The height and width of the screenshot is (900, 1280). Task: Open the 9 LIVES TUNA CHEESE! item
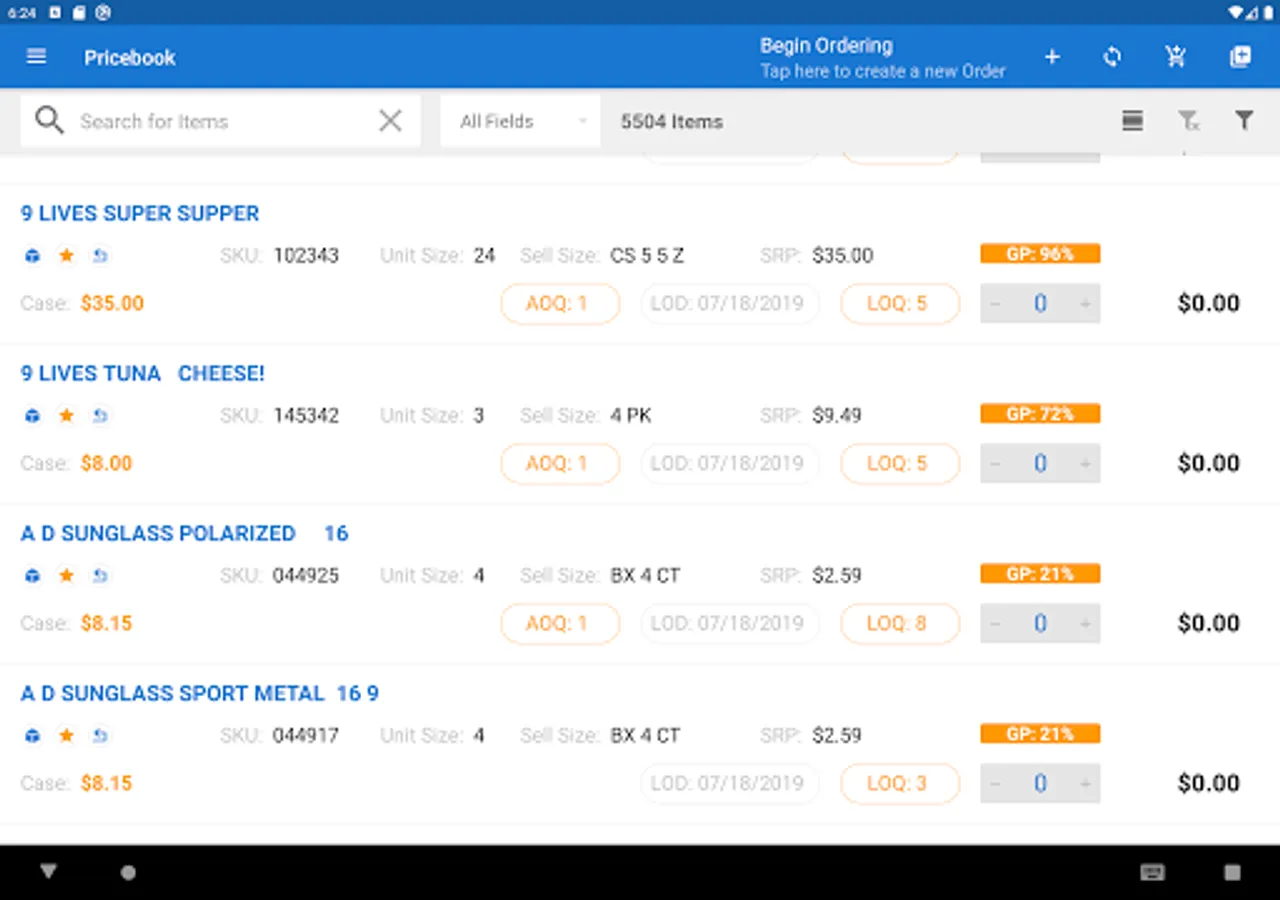(143, 373)
